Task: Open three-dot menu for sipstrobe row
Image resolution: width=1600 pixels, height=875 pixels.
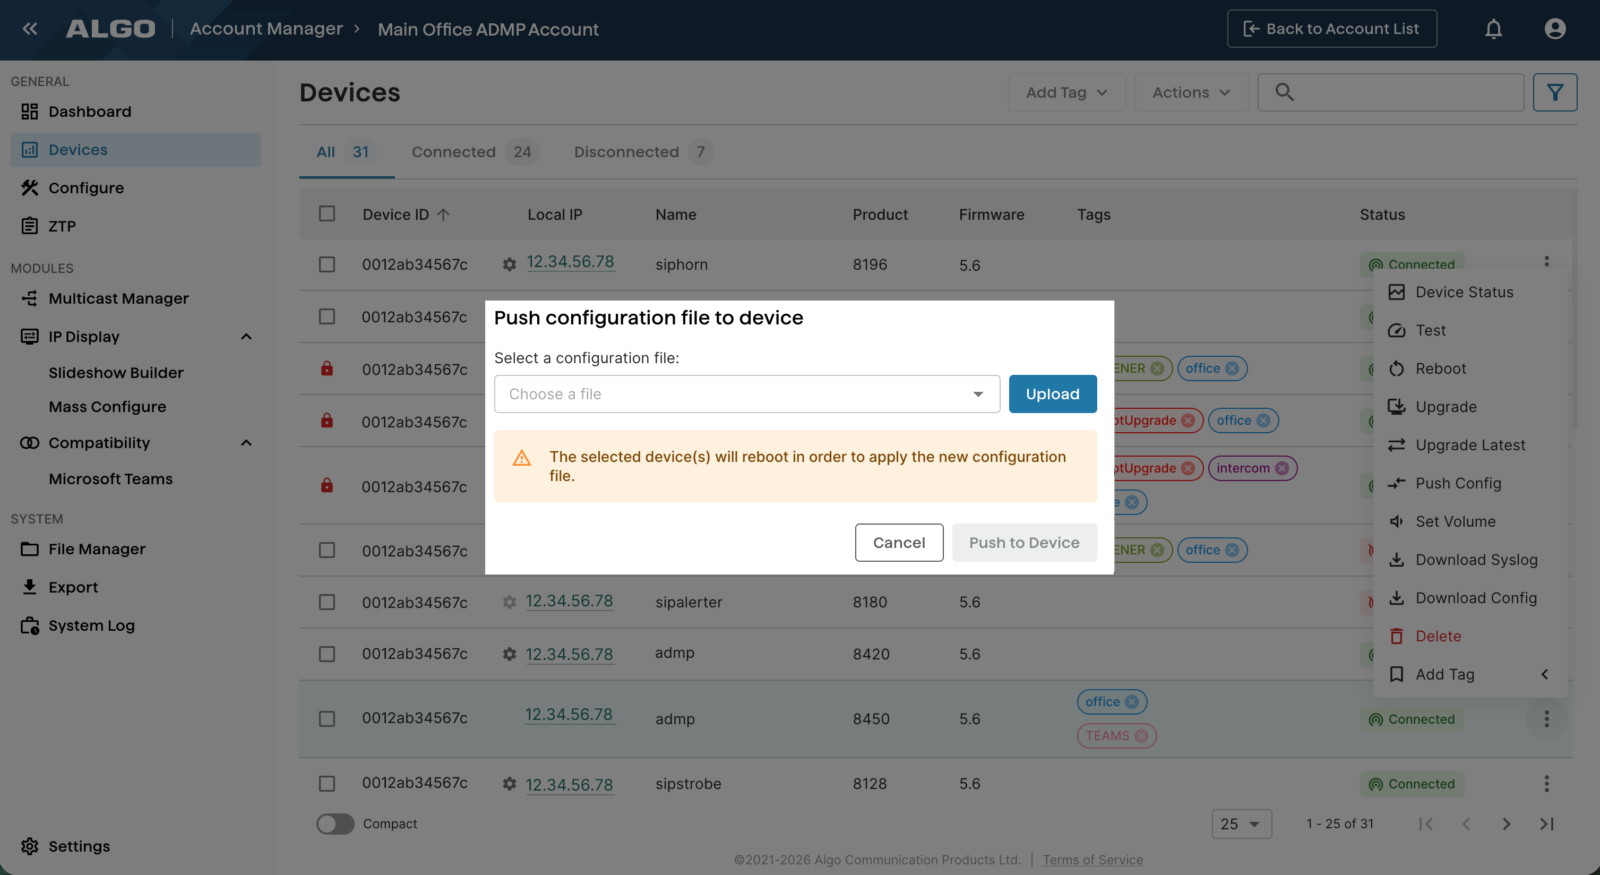Action: [x=1546, y=784]
